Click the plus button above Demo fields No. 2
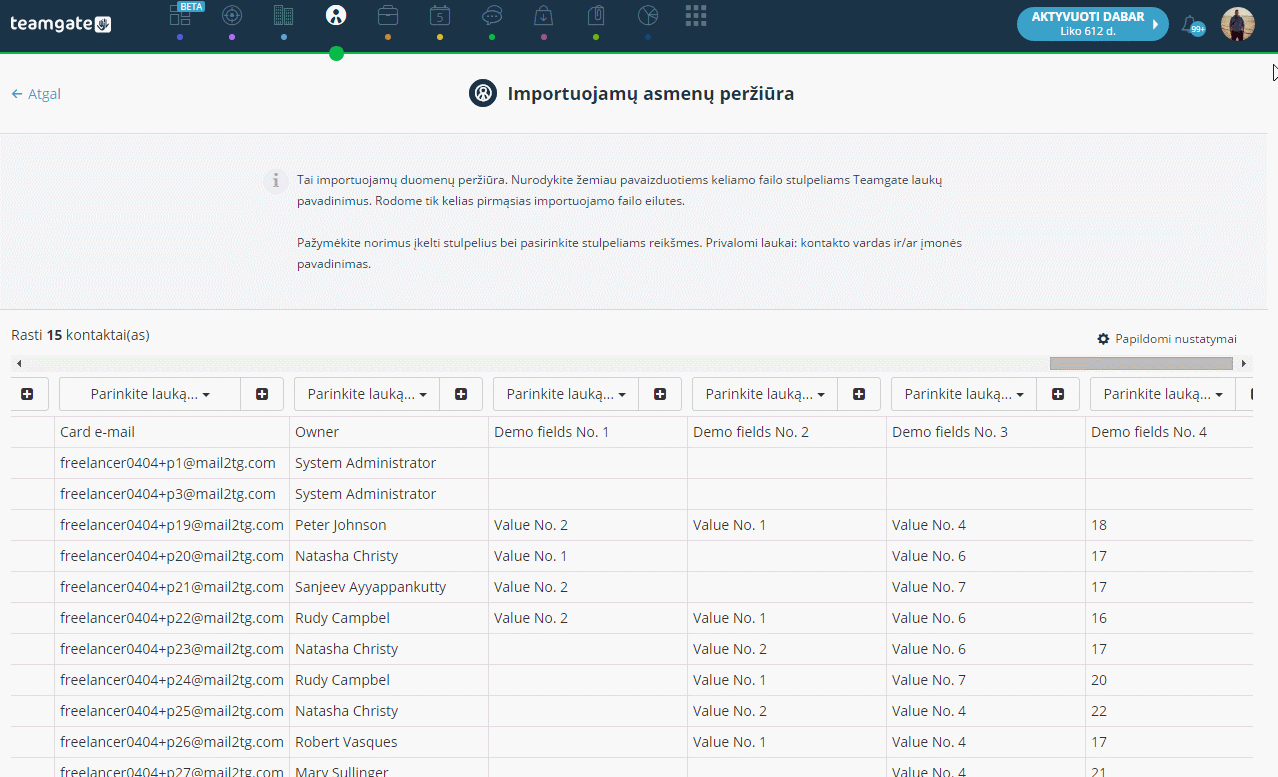This screenshot has width=1278, height=777. 859,394
